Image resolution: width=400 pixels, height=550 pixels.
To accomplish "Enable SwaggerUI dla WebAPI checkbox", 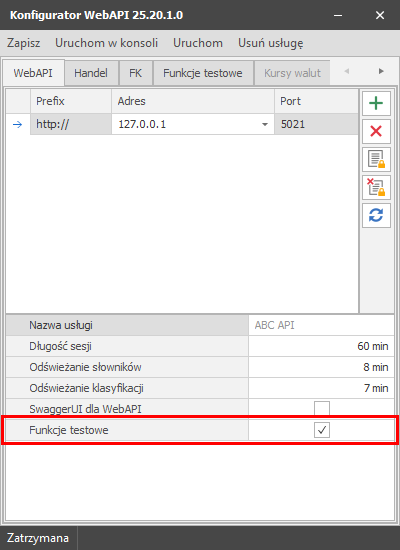I will (x=322, y=409).
